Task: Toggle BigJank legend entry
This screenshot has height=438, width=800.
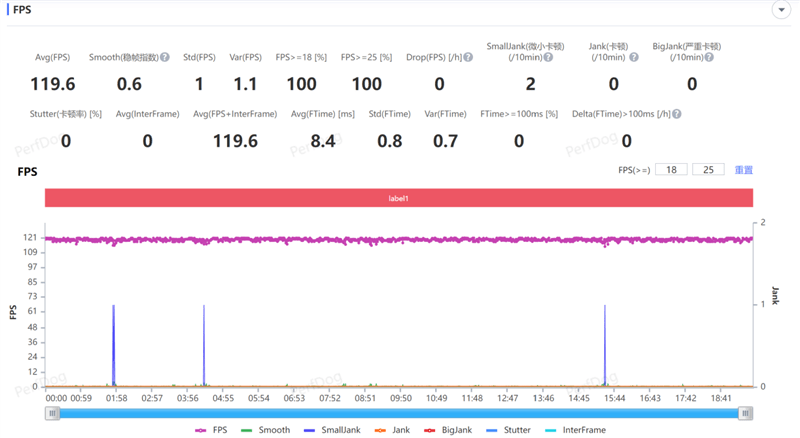Action: [x=448, y=430]
